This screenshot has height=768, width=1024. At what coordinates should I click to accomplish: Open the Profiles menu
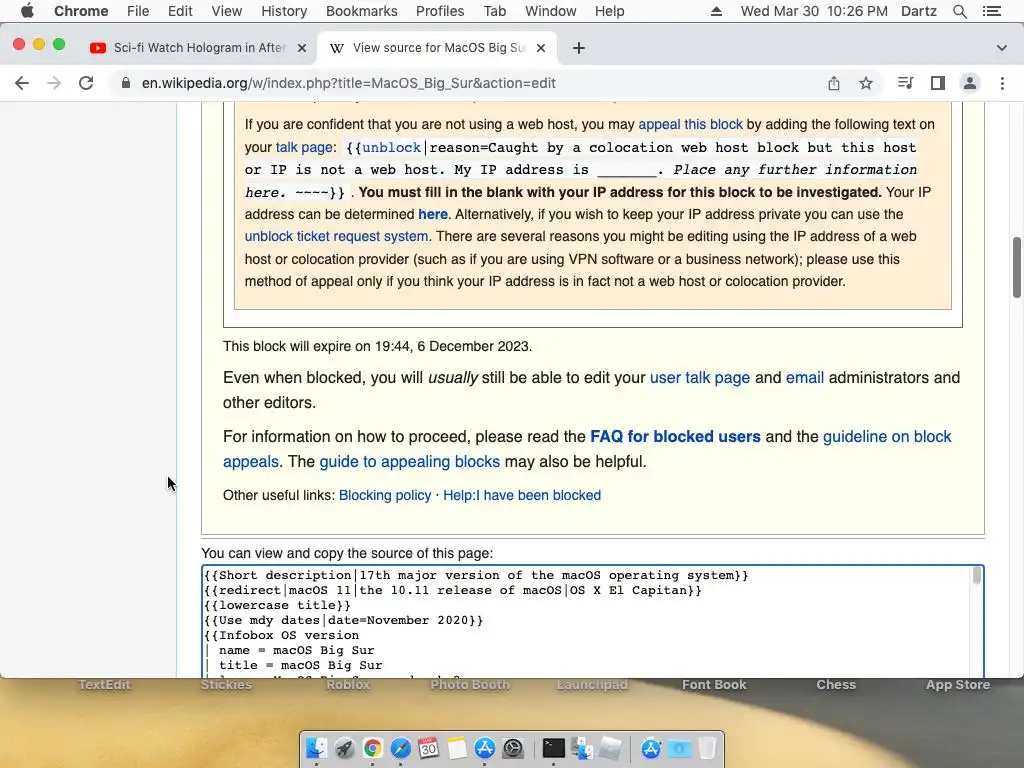pyautogui.click(x=440, y=11)
